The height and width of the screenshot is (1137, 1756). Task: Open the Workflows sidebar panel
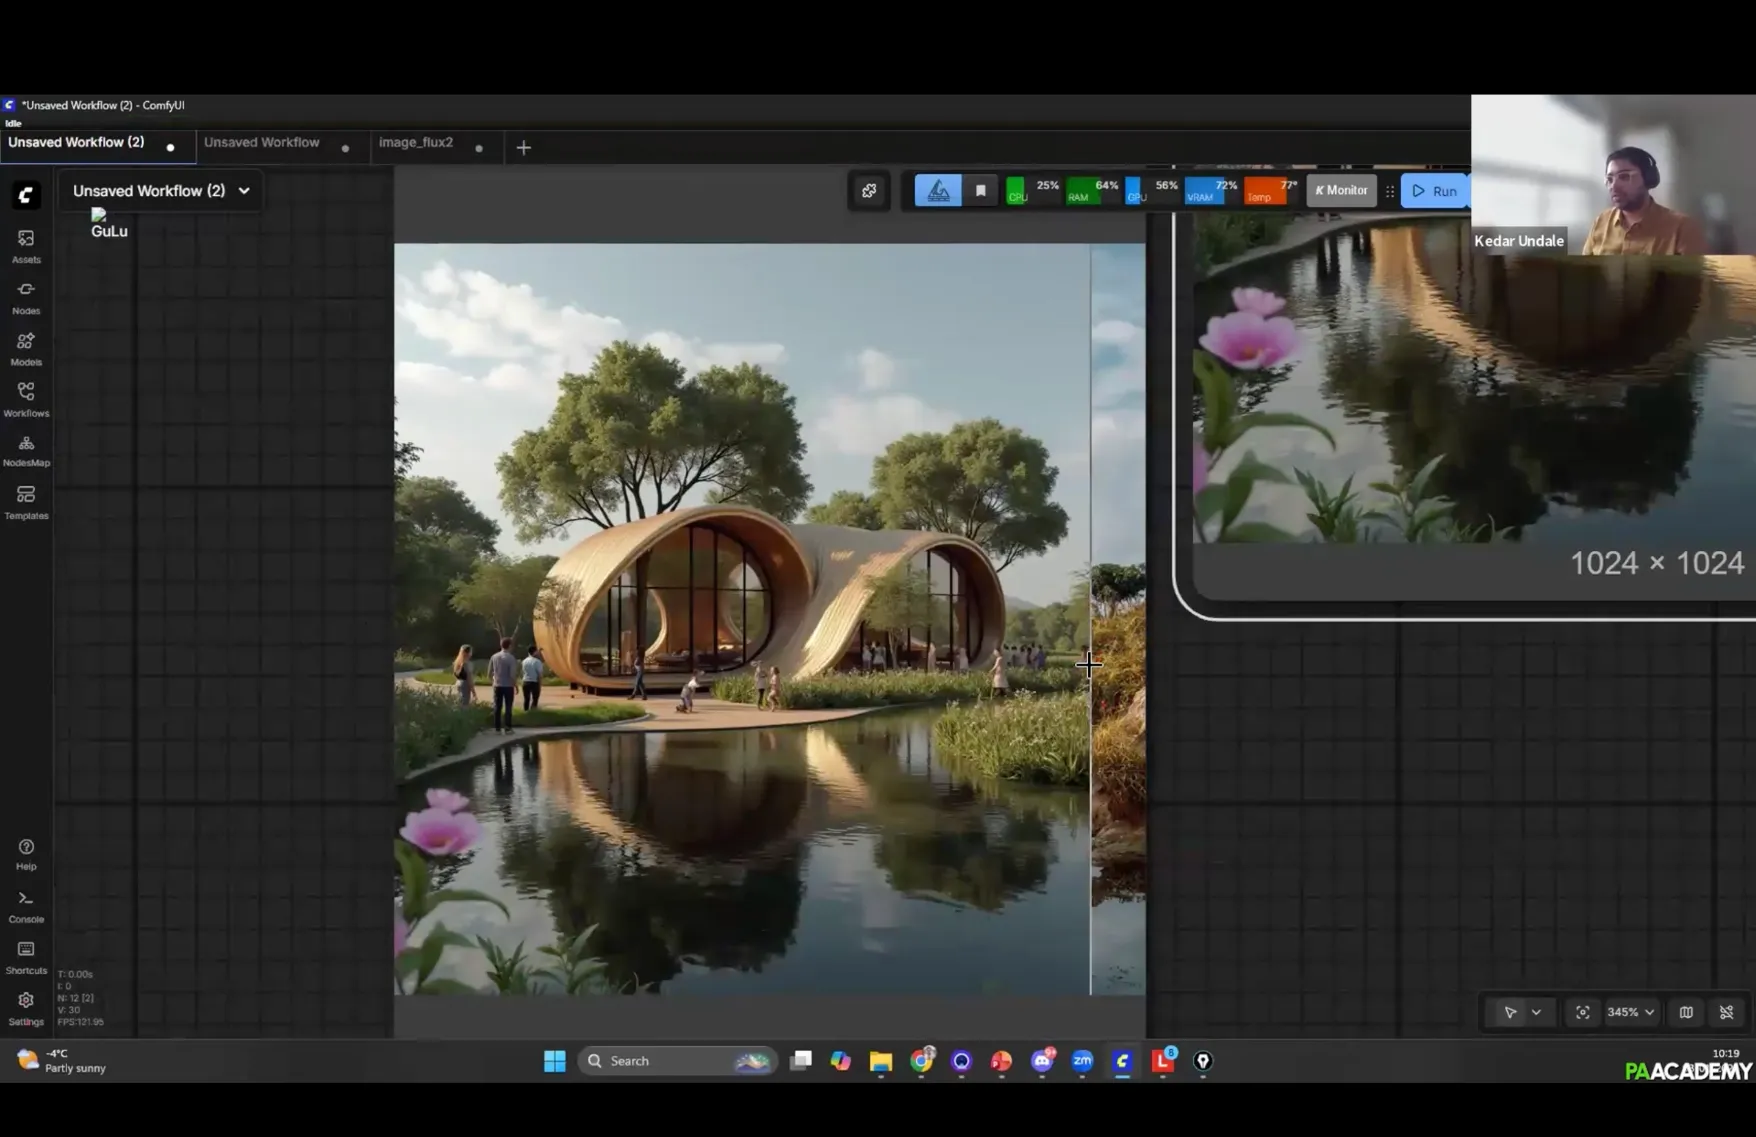click(26, 398)
